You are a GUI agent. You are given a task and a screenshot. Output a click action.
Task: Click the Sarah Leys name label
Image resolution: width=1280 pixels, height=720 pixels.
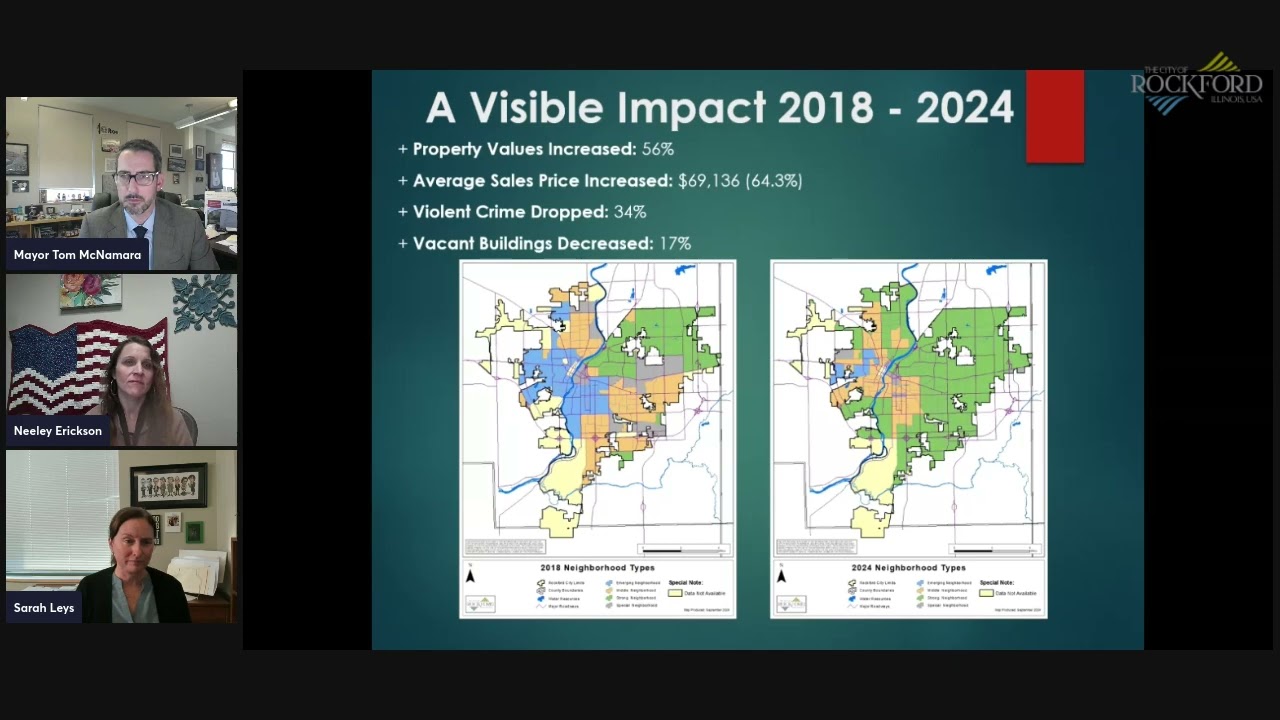[44, 607]
